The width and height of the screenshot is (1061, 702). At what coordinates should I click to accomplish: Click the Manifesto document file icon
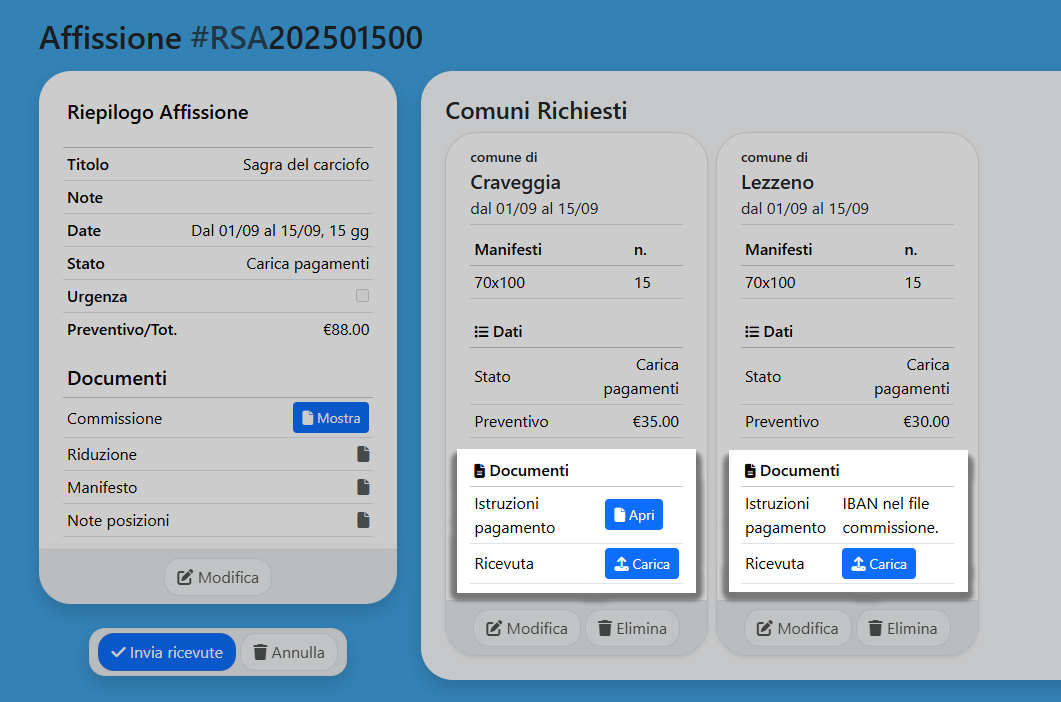[x=363, y=488]
